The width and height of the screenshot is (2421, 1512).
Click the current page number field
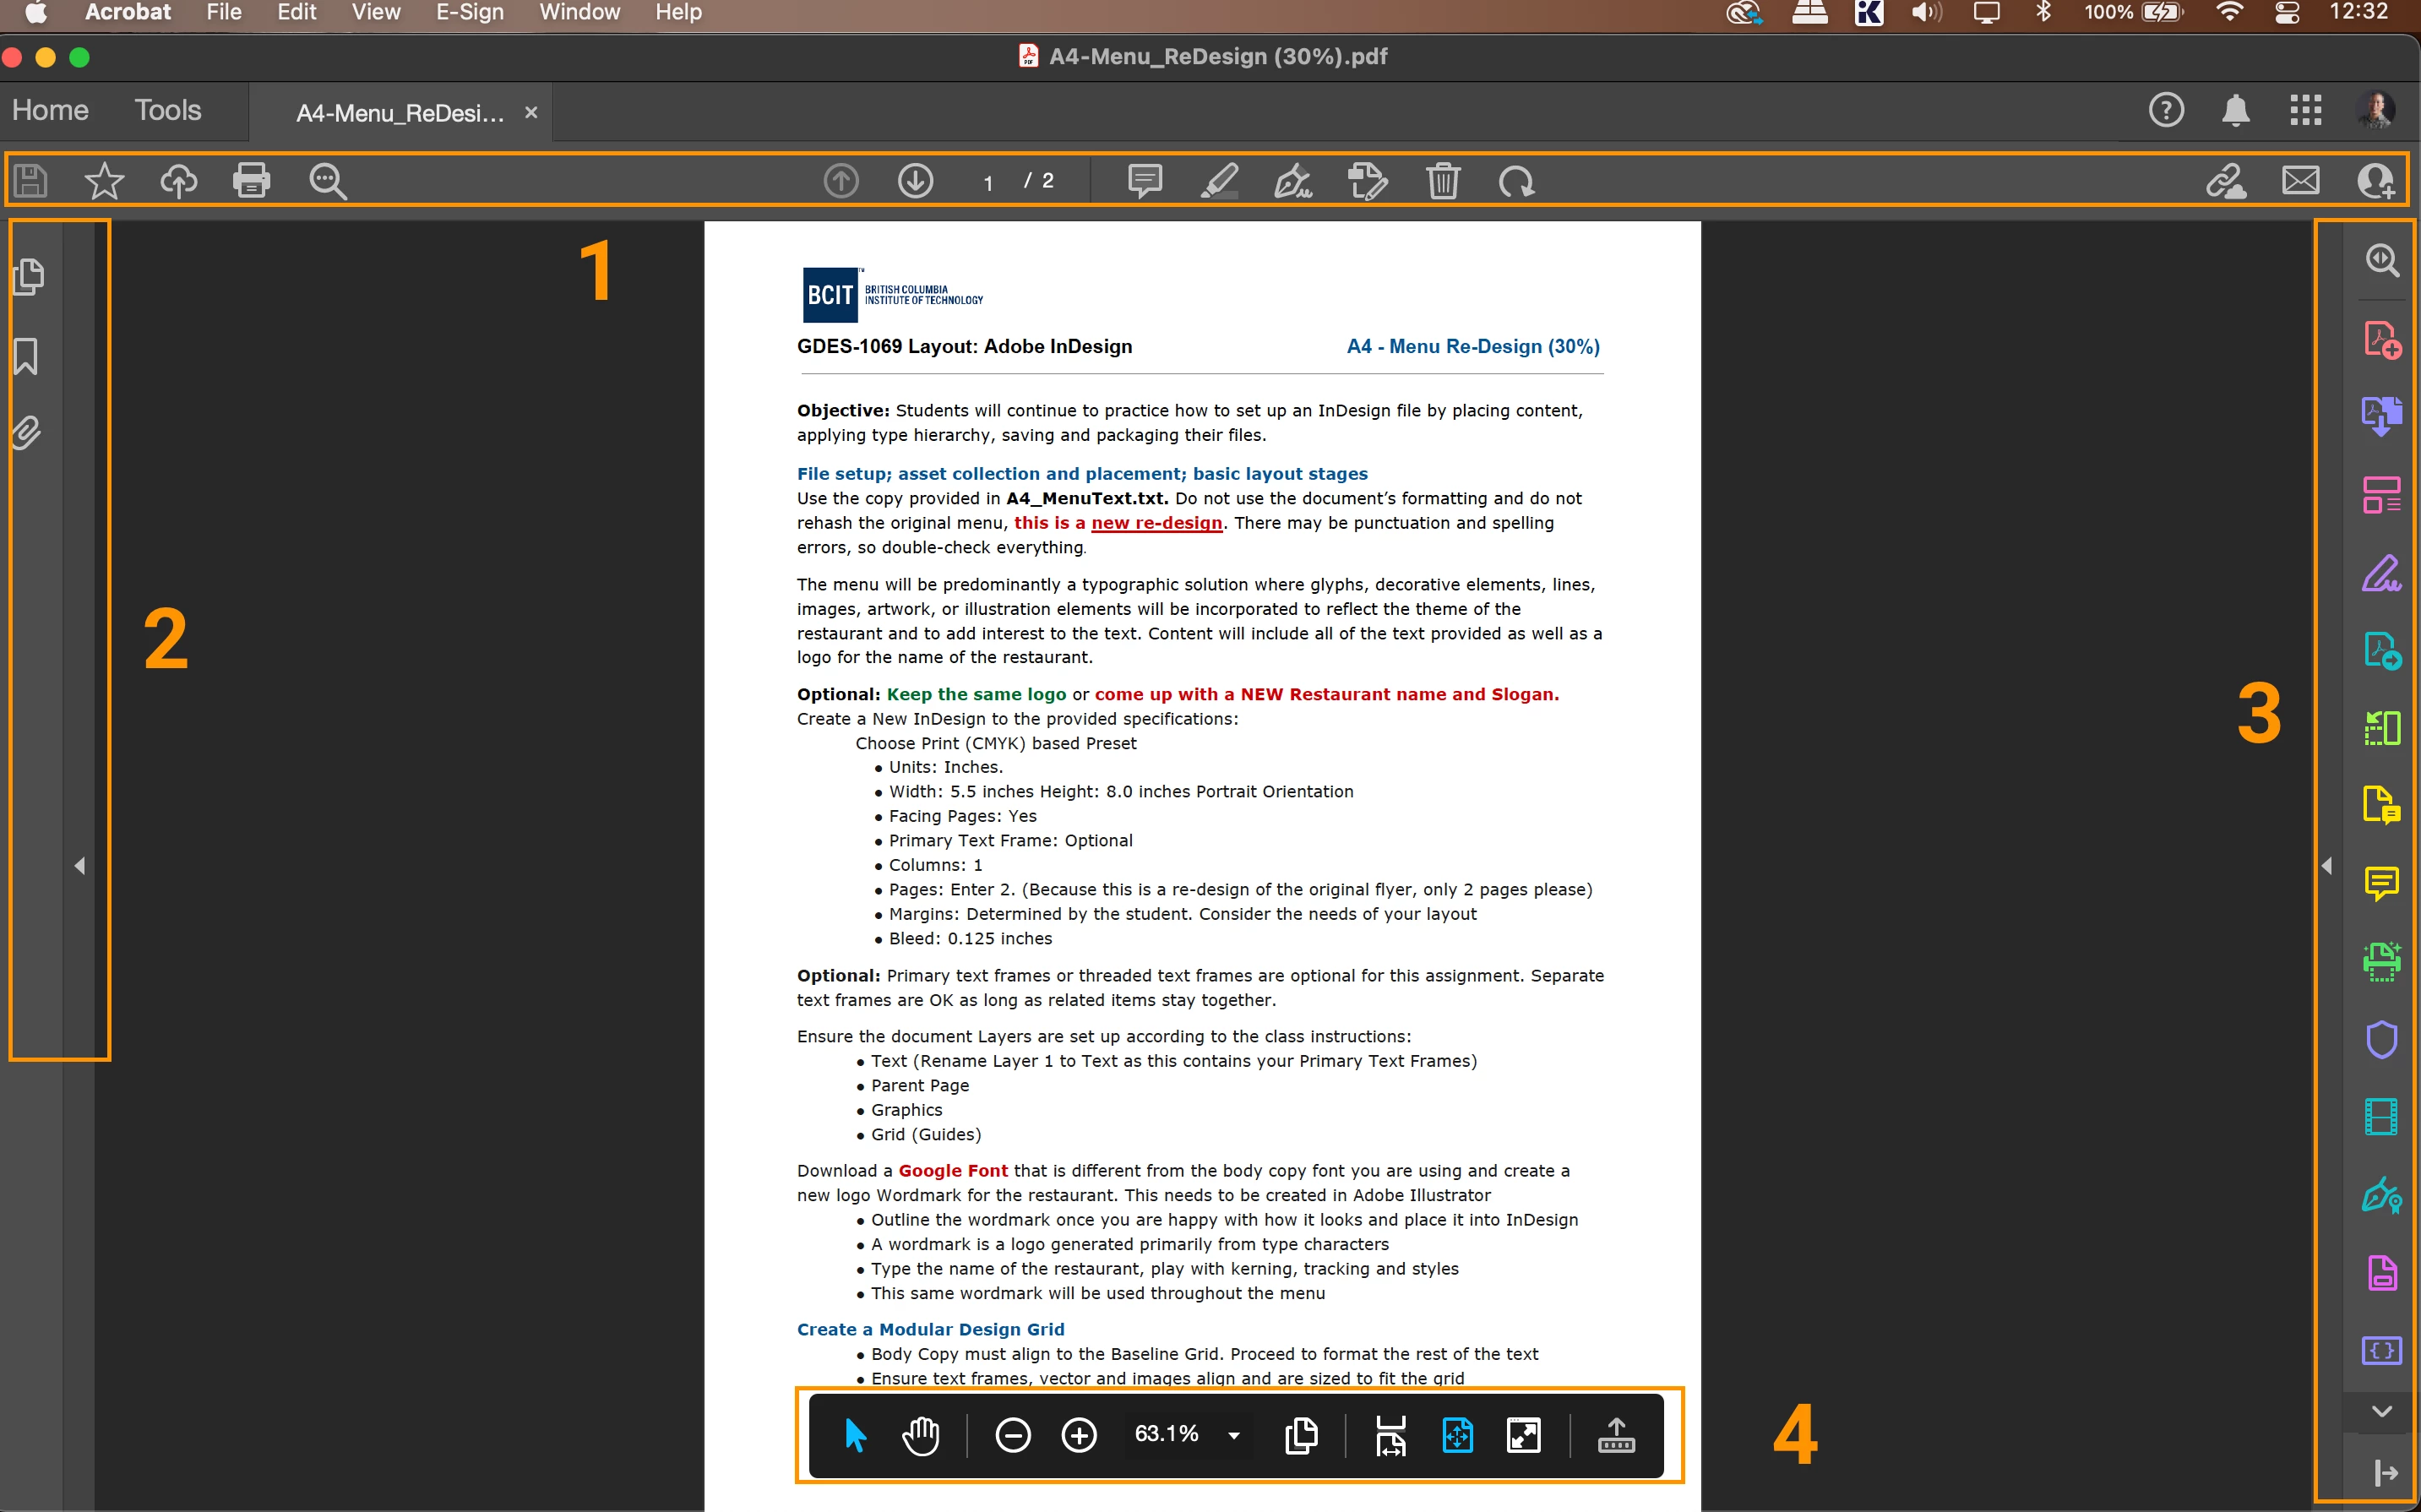tap(988, 182)
